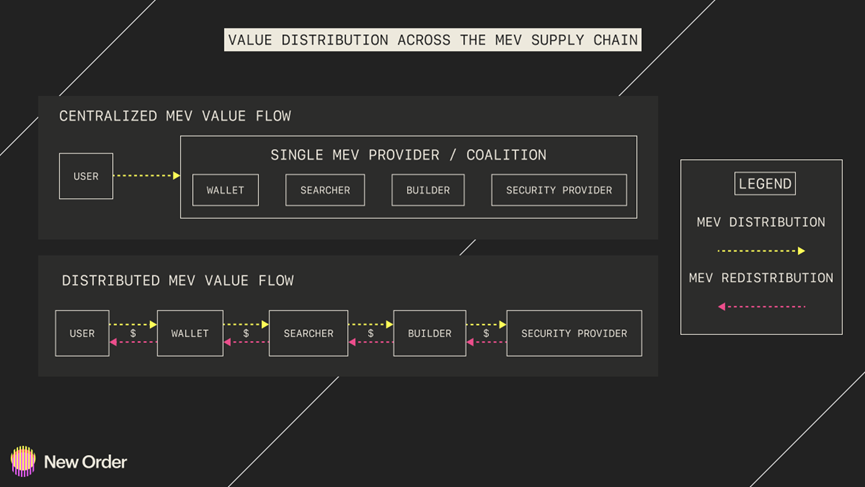Select the BUILDER box in distributed flow
Screen dimensions: 865x487
pyautogui.click(x=430, y=333)
